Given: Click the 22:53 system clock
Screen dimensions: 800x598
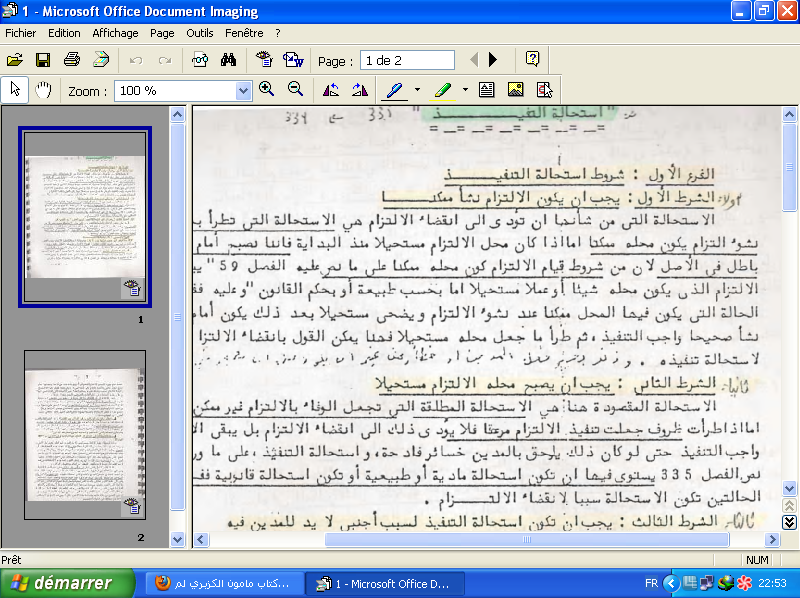Looking at the screenshot, I should tap(772, 583).
